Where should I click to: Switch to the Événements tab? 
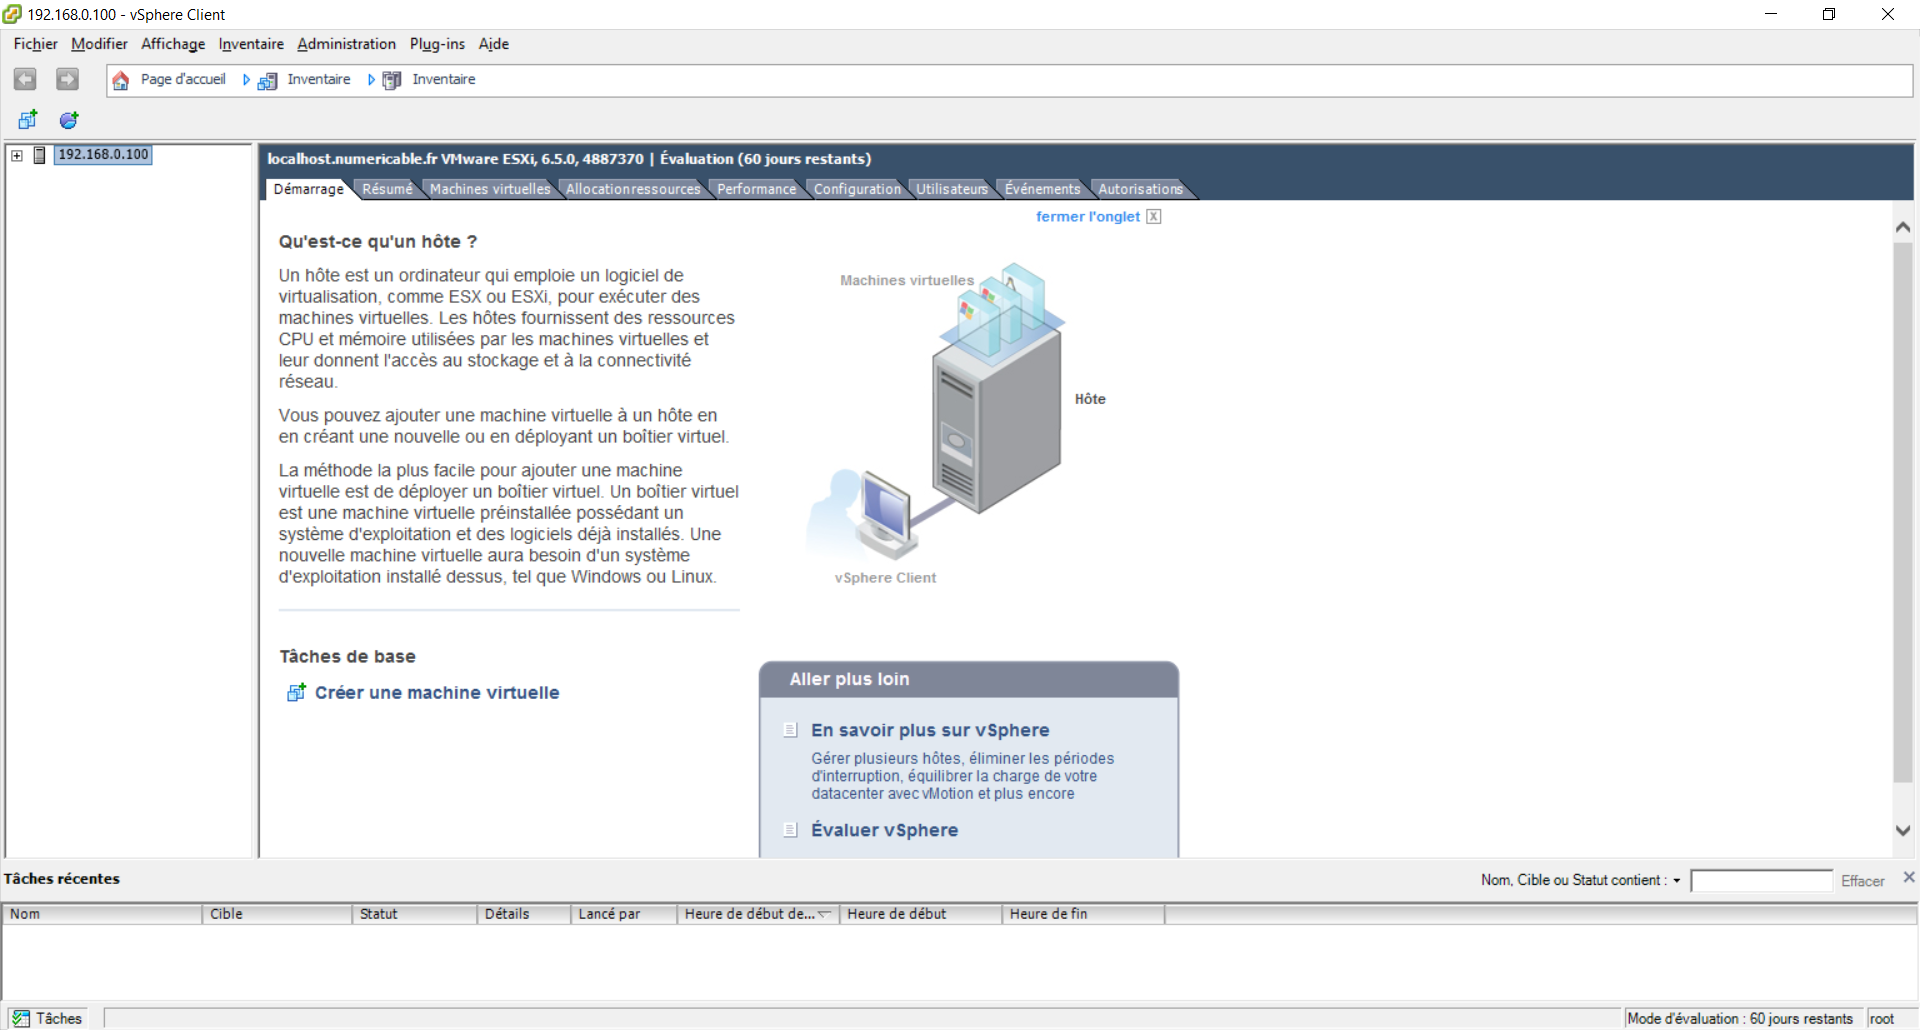(x=1042, y=189)
